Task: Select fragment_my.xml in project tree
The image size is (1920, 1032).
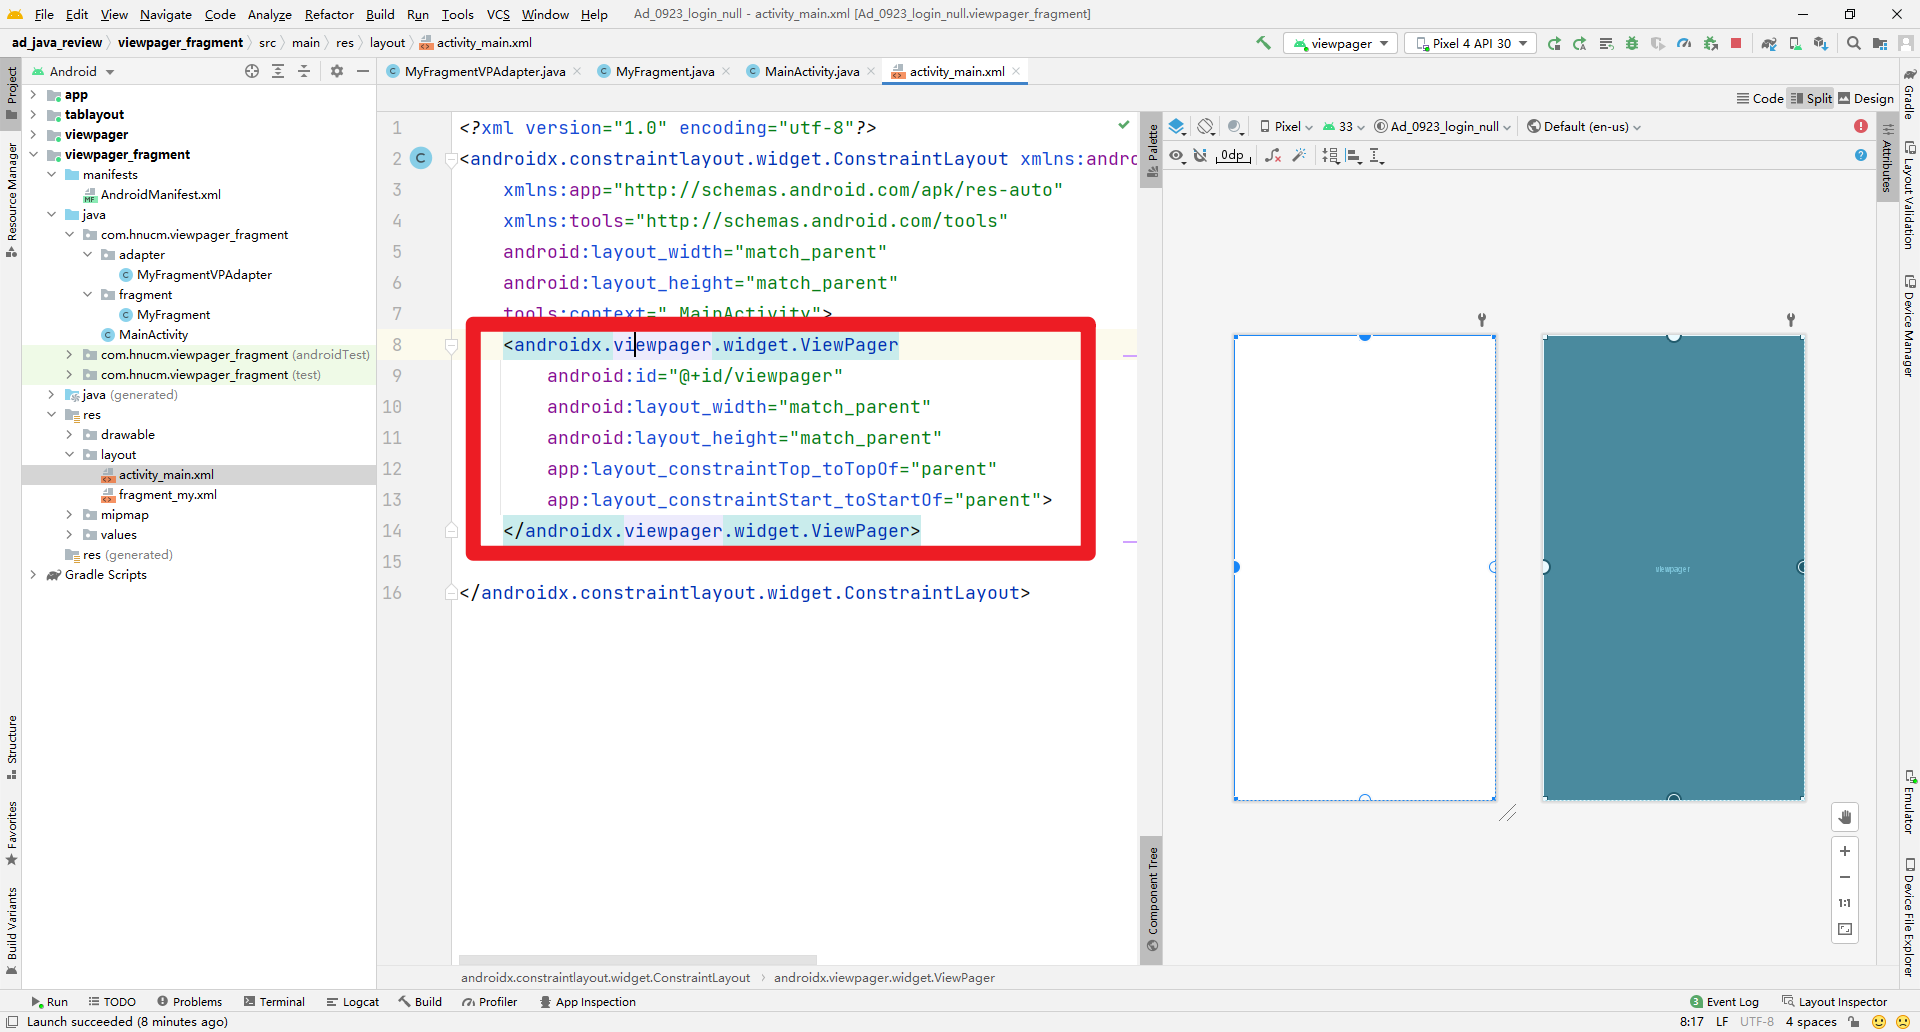Action: click(167, 495)
